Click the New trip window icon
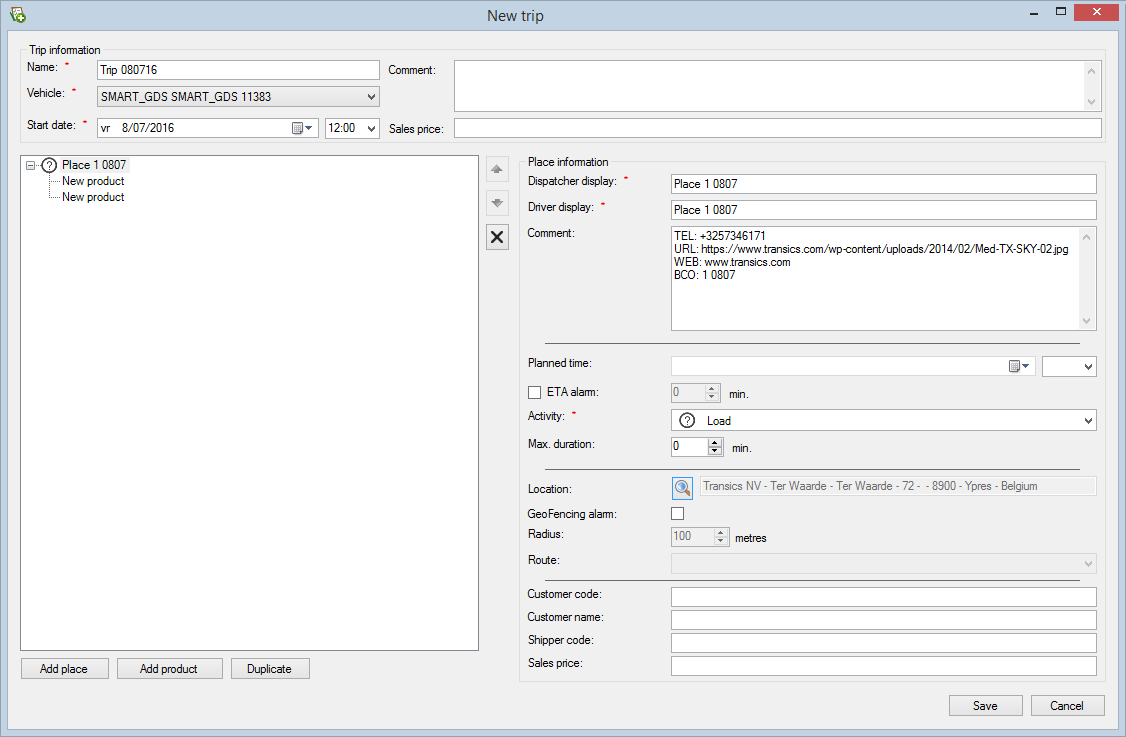 17,15
